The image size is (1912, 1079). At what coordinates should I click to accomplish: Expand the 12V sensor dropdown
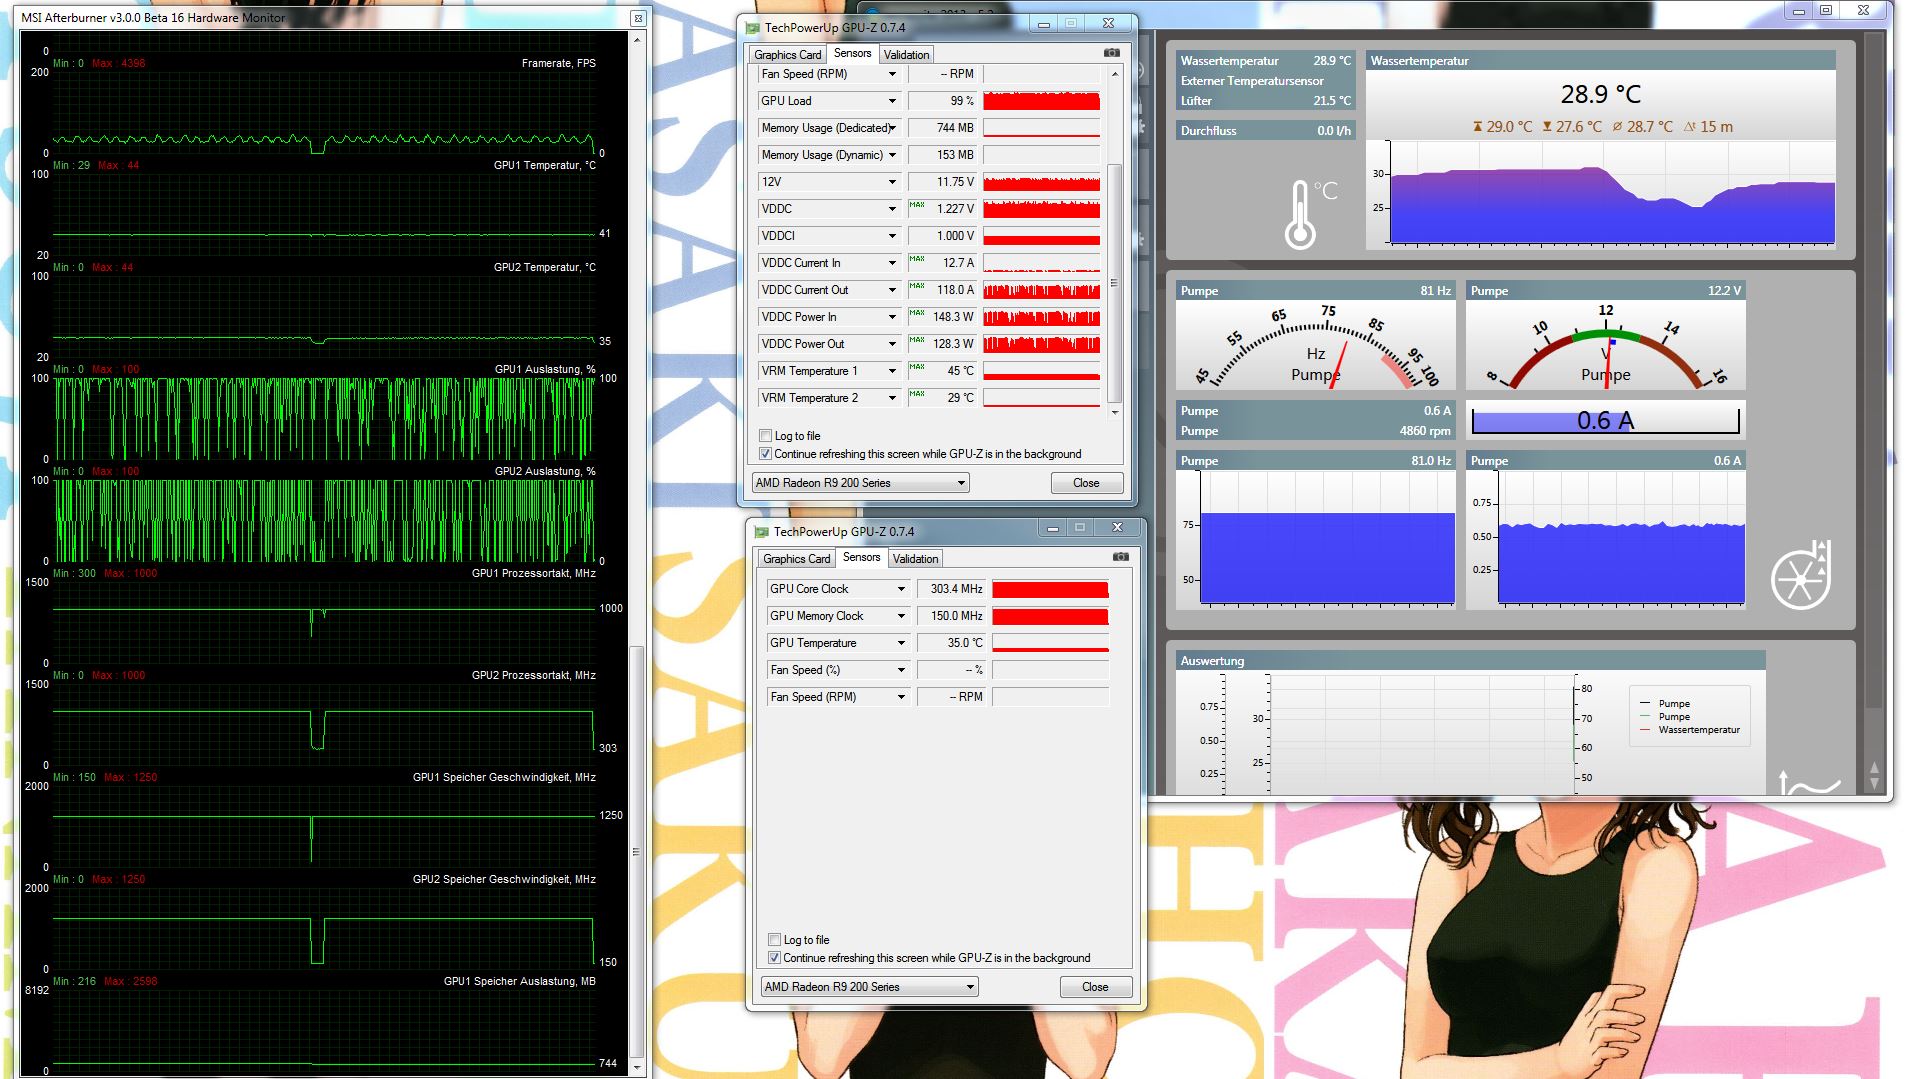[x=892, y=182]
